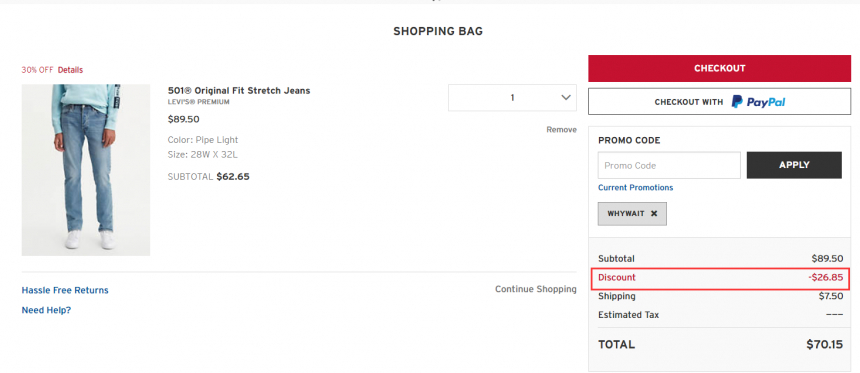Click the $7.50 shipping cost

[x=830, y=296]
